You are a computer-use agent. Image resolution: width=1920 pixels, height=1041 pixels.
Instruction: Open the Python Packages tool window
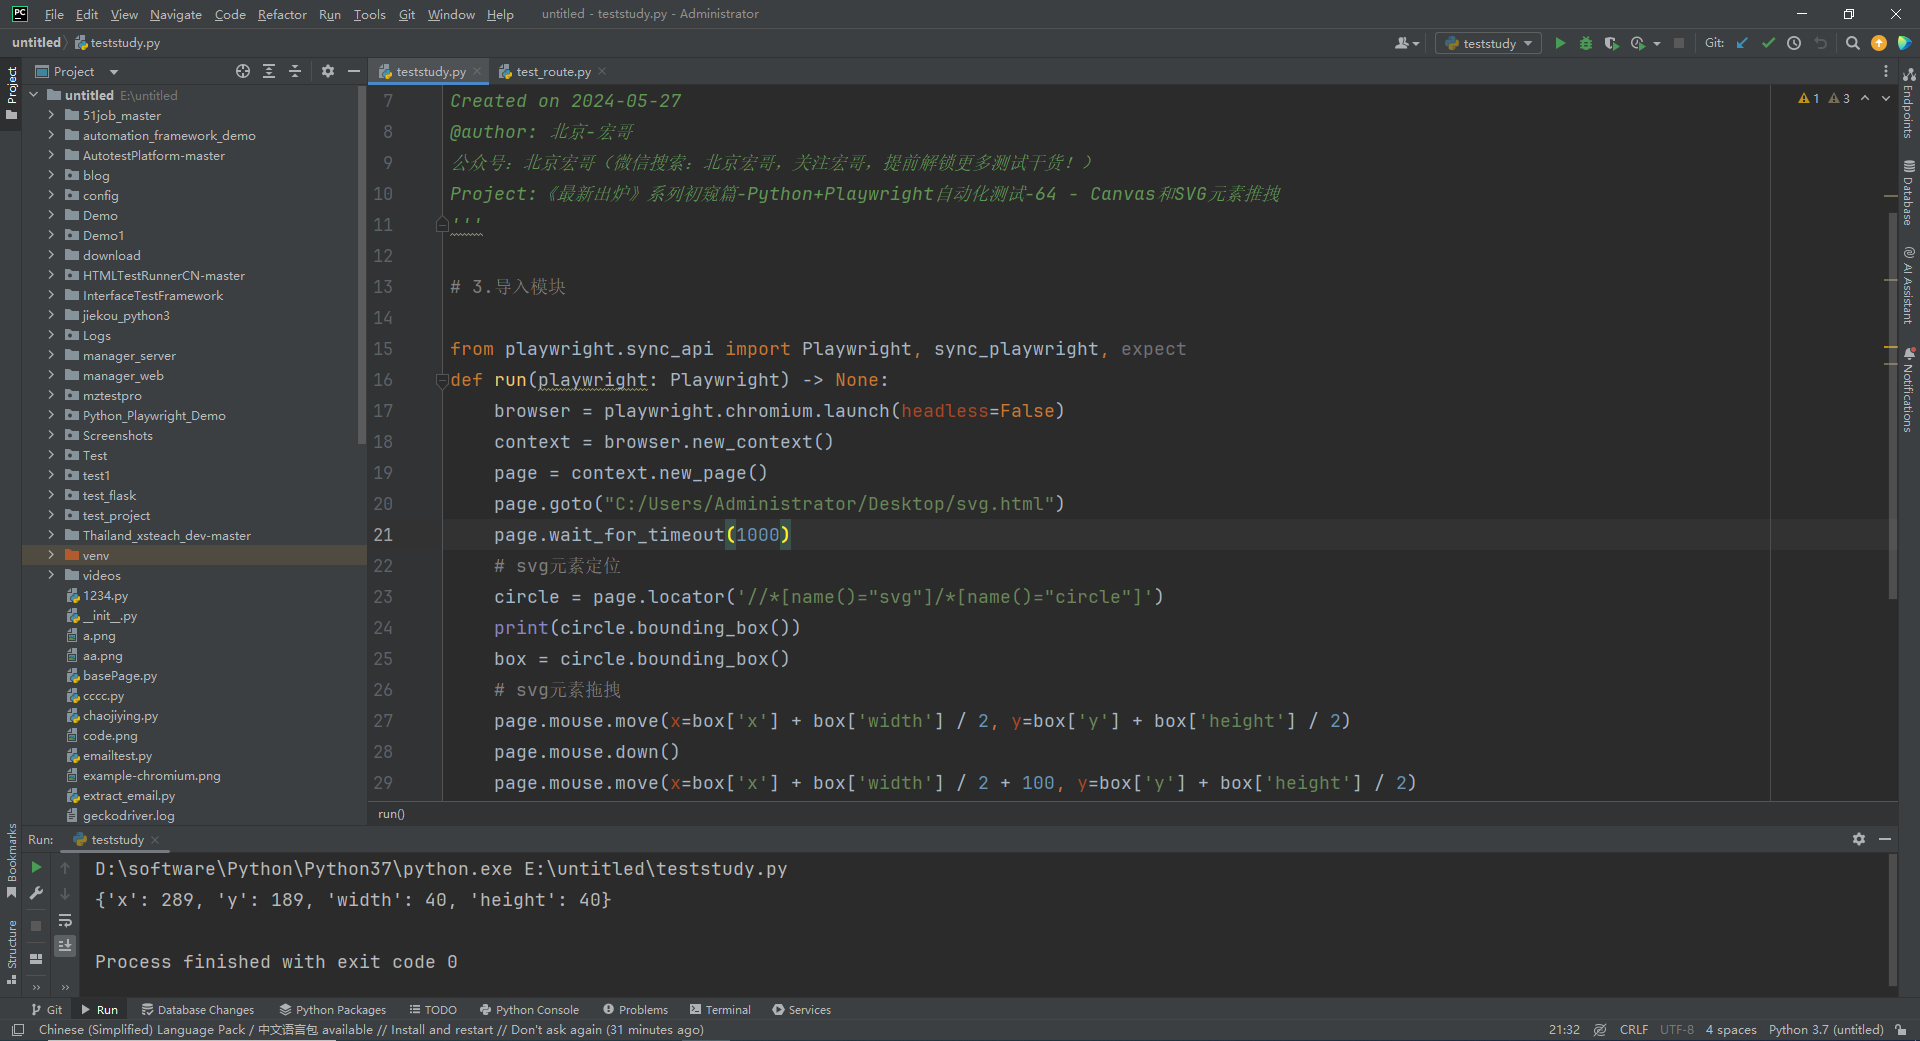333,1009
